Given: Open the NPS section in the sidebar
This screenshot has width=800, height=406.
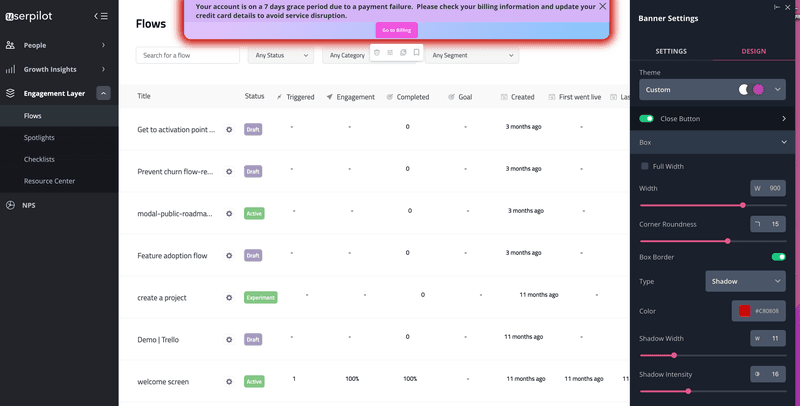Looking at the screenshot, I should point(36,205).
